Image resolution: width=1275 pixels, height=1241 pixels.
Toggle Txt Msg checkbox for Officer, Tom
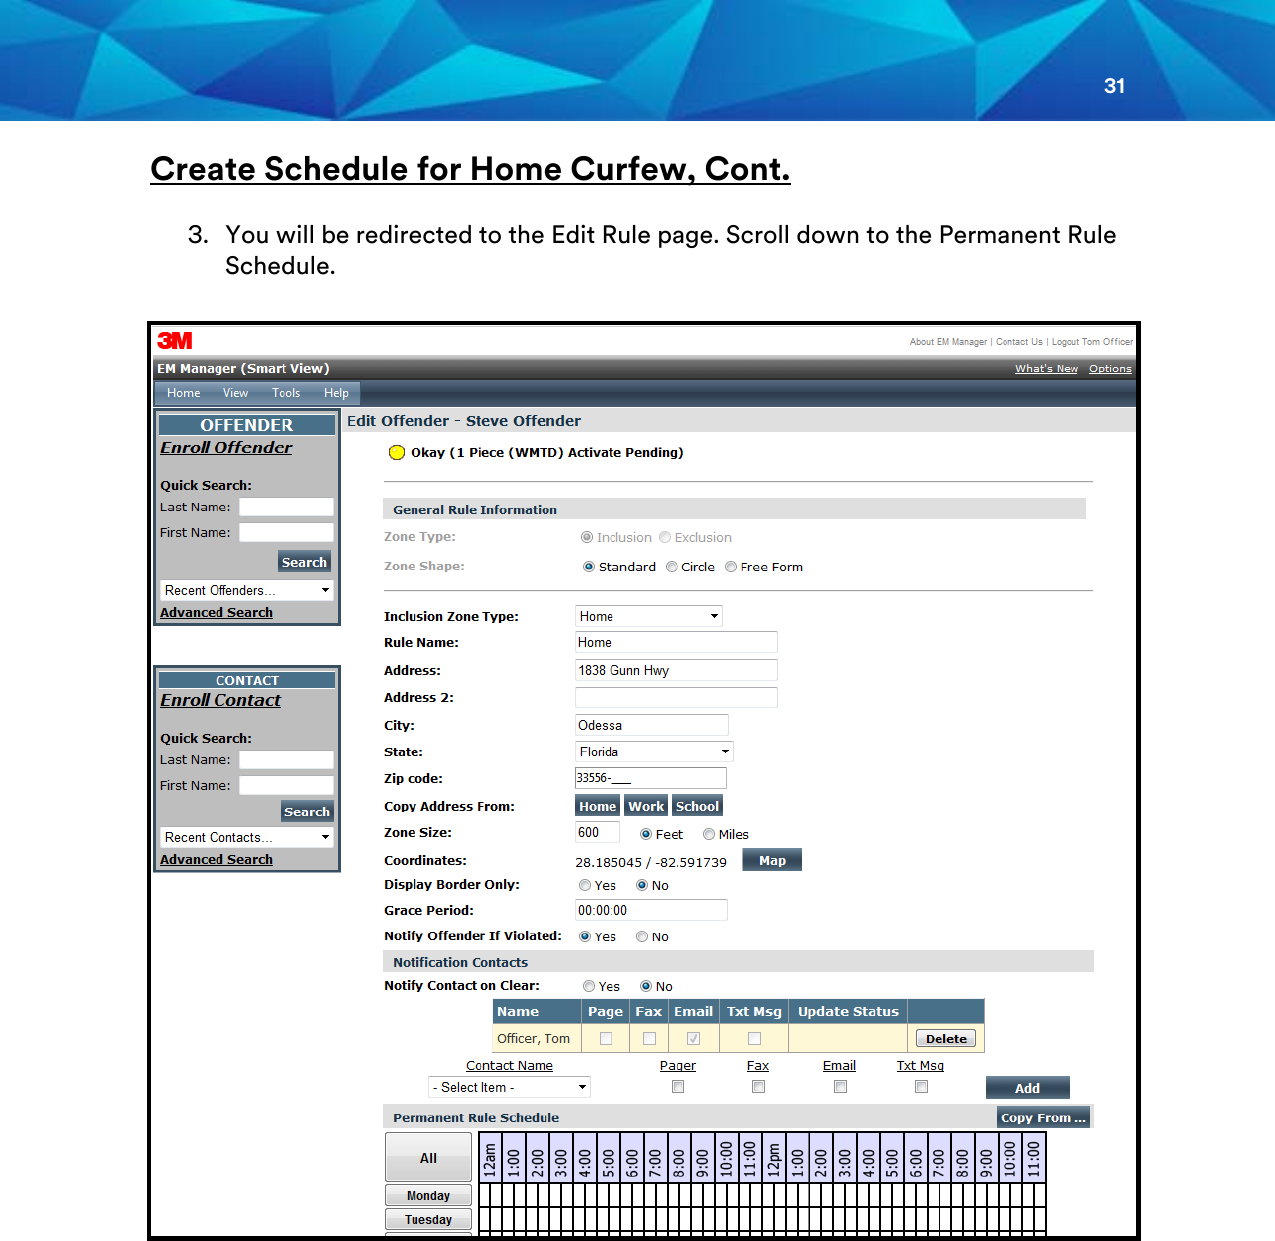(755, 1039)
